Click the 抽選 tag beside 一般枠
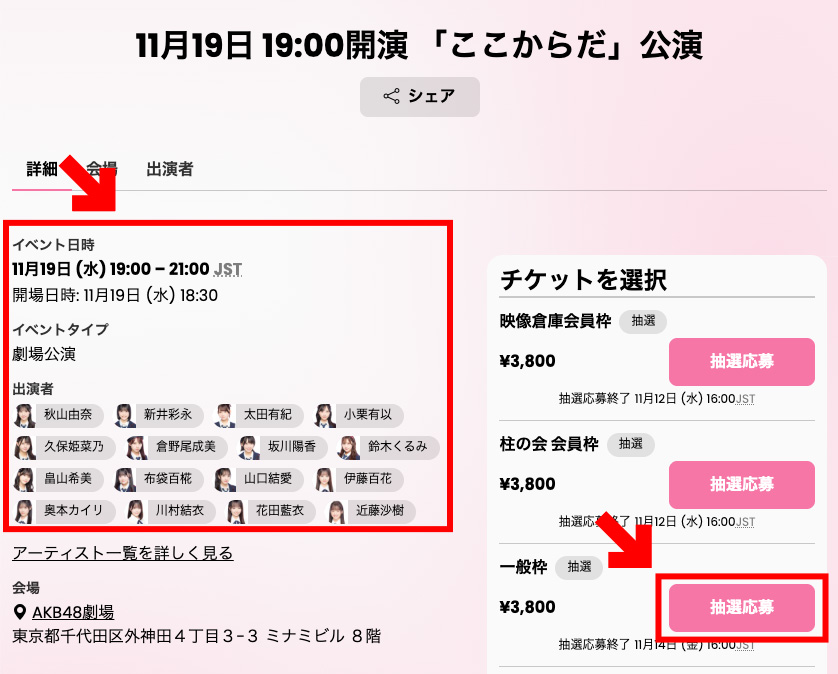 tap(579, 567)
